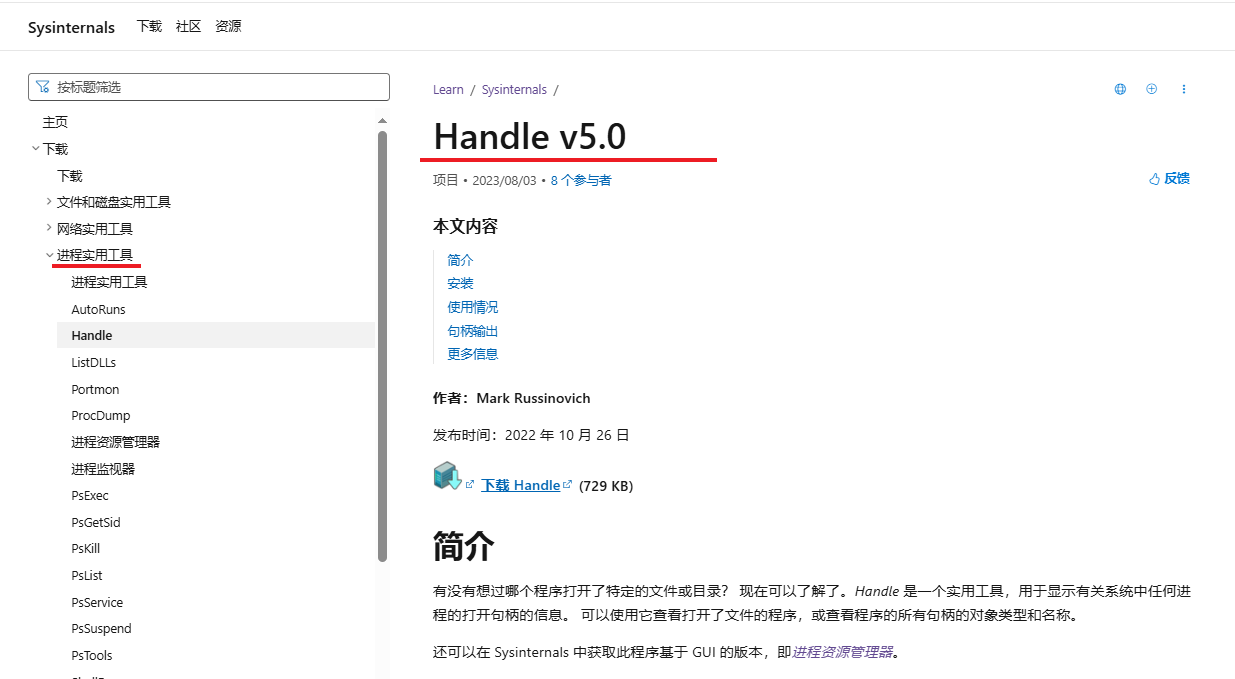This screenshot has height=679, width=1235.
Task: Expand the 网络实用工具 node
Action: (x=50, y=229)
